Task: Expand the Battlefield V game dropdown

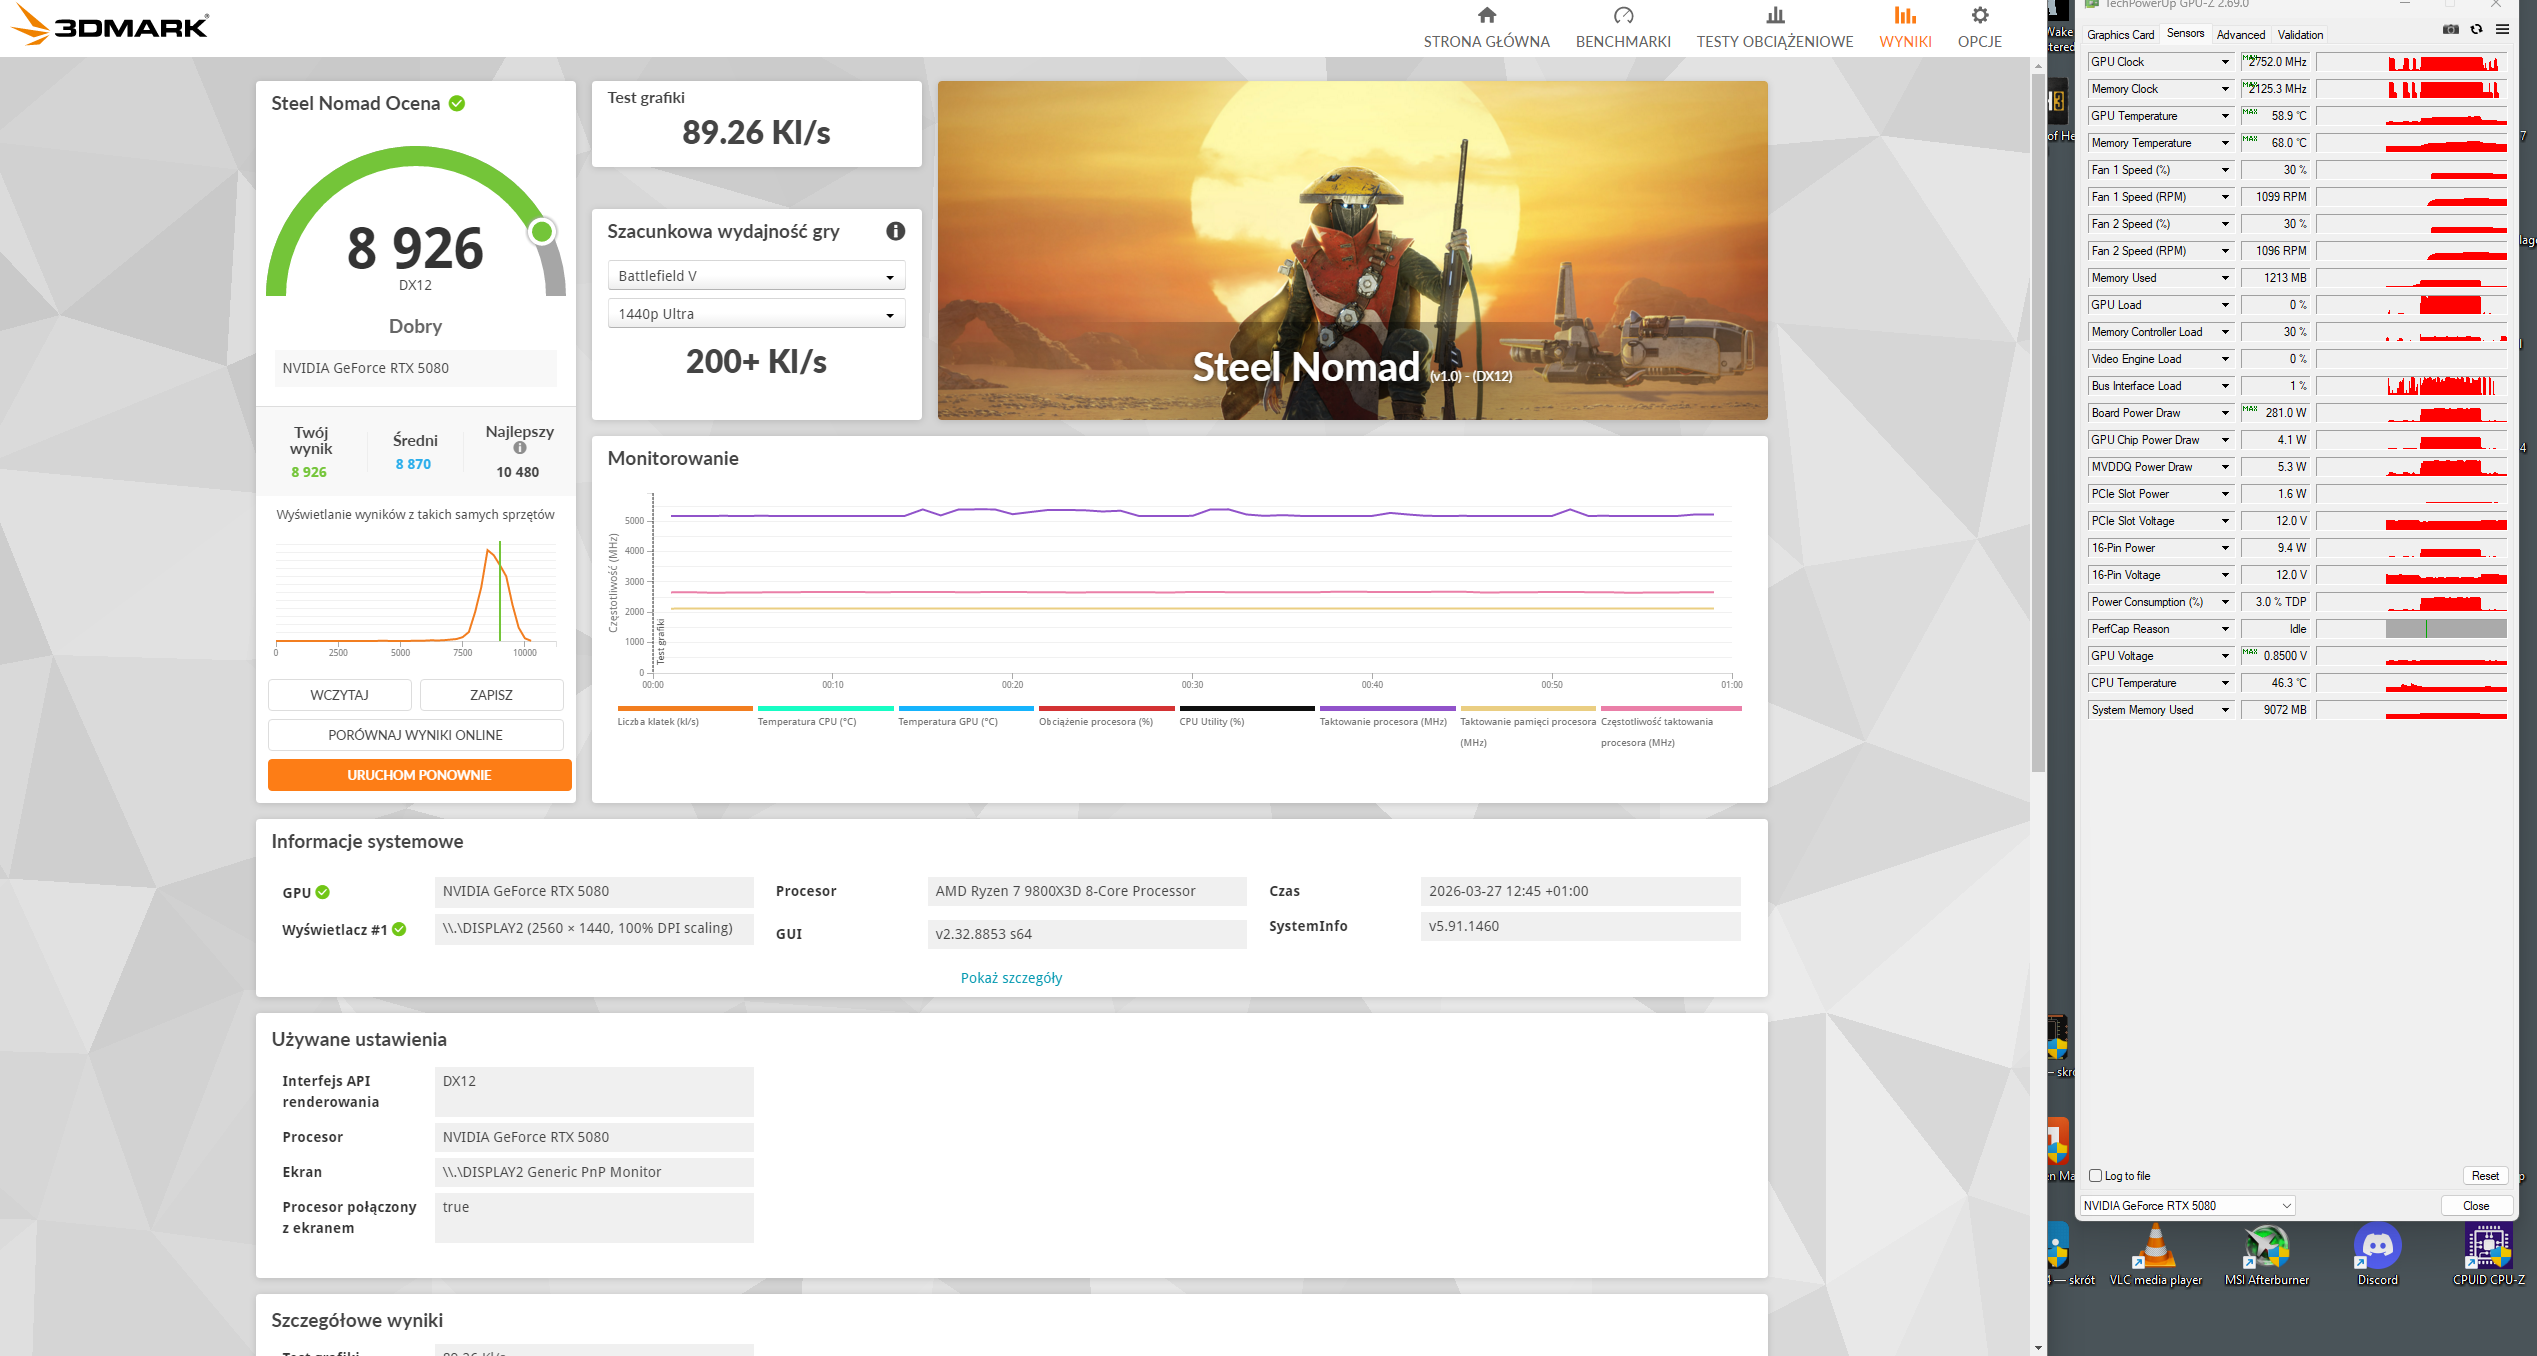Action: pyautogui.click(x=756, y=276)
